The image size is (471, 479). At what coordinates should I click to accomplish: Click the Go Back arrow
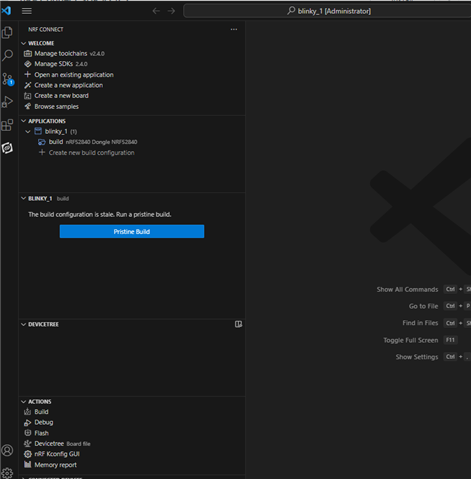(x=156, y=11)
